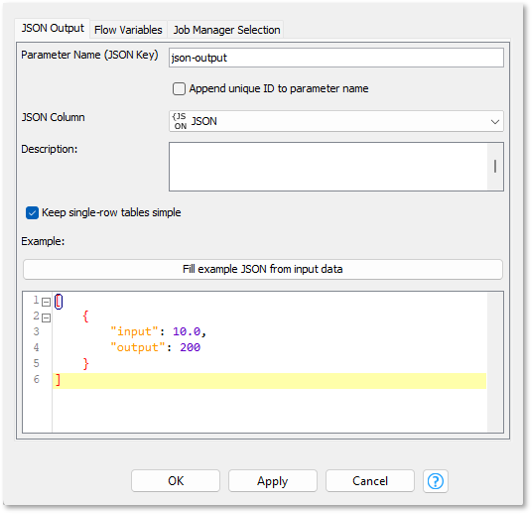This screenshot has width=532, height=514.
Task: Switch to the JSON Output tab
Action: click(53, 28)
